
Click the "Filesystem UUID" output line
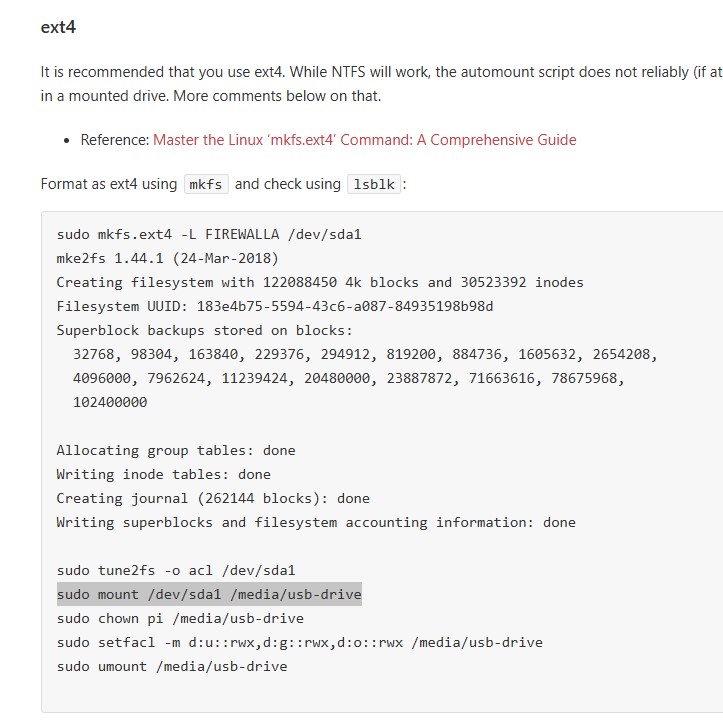(274, 306)
